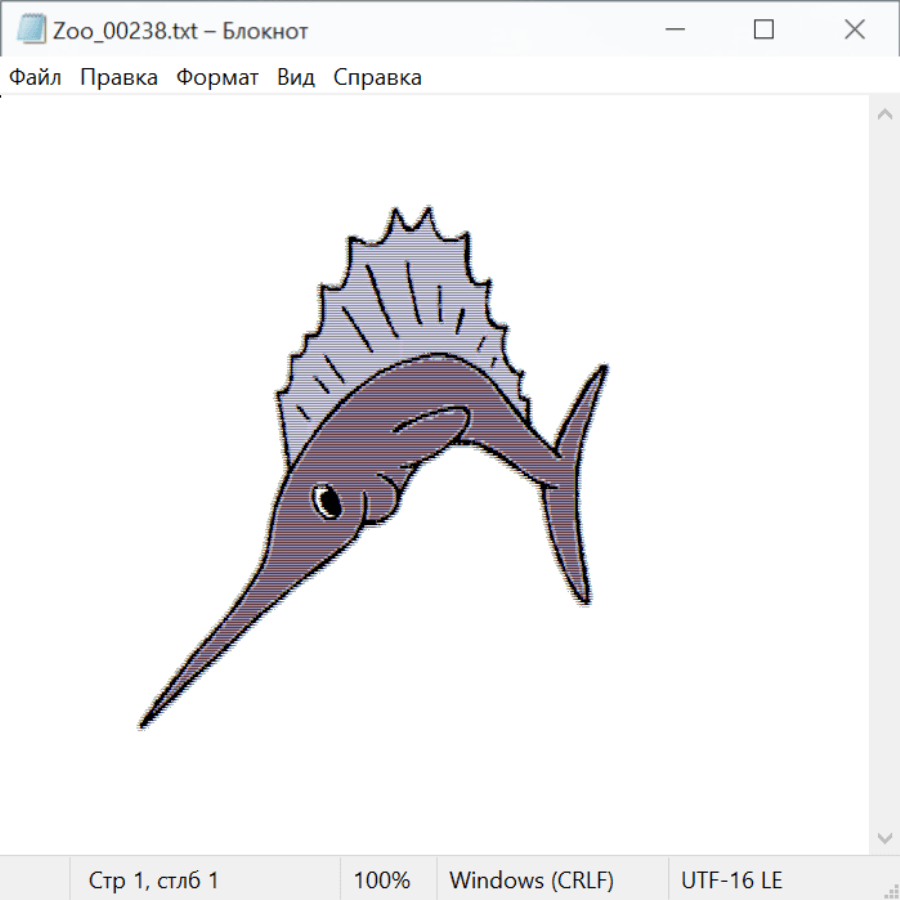Click the scroll up arrow
This screenshot has width=900, height=900.
tap(884, 115)
